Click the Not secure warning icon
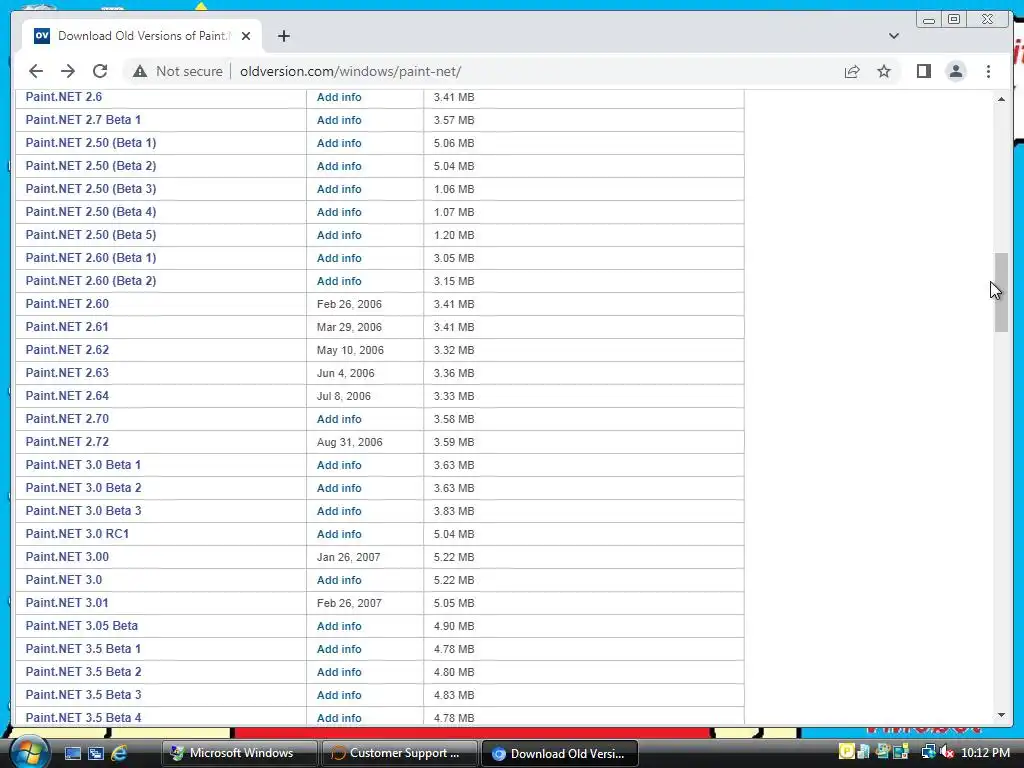 click(140, 71)
